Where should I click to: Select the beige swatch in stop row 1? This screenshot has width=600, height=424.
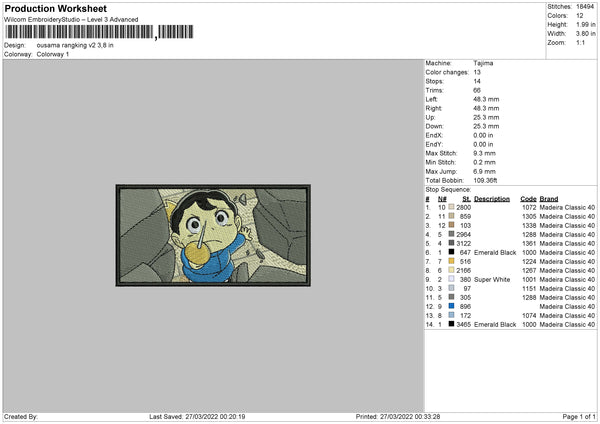[x=451, y=207]
